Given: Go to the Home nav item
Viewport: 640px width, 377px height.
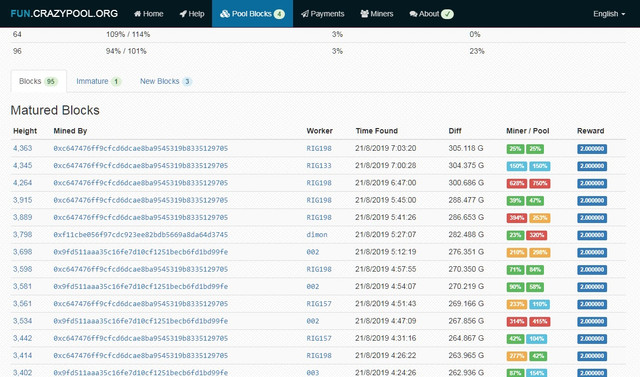Looking at the screenshot, I should pyautogui.click(x=149, y=14).
